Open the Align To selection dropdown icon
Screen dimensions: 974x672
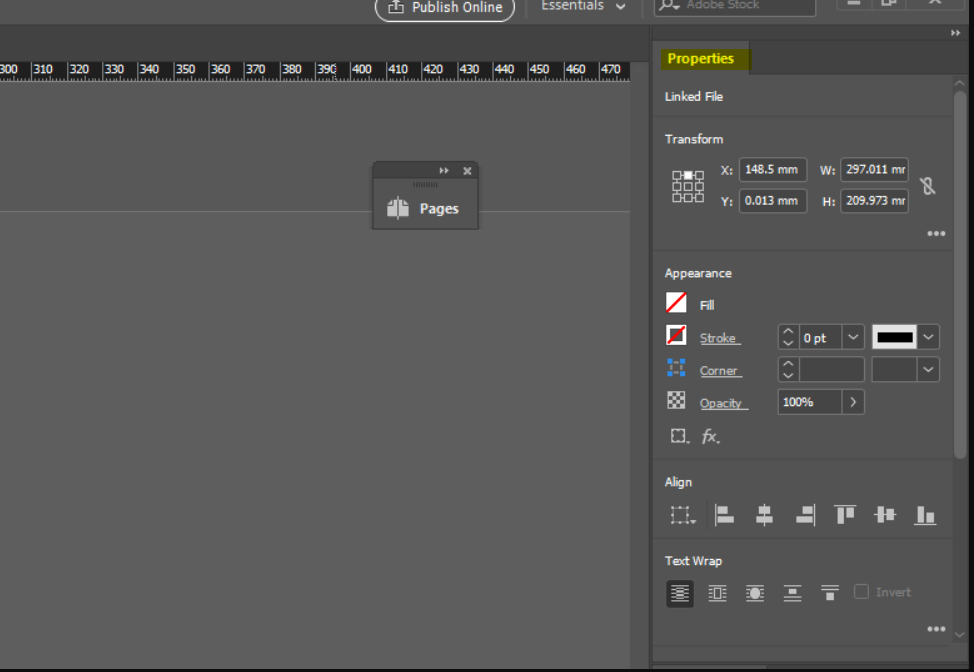[x=683, y=515]
